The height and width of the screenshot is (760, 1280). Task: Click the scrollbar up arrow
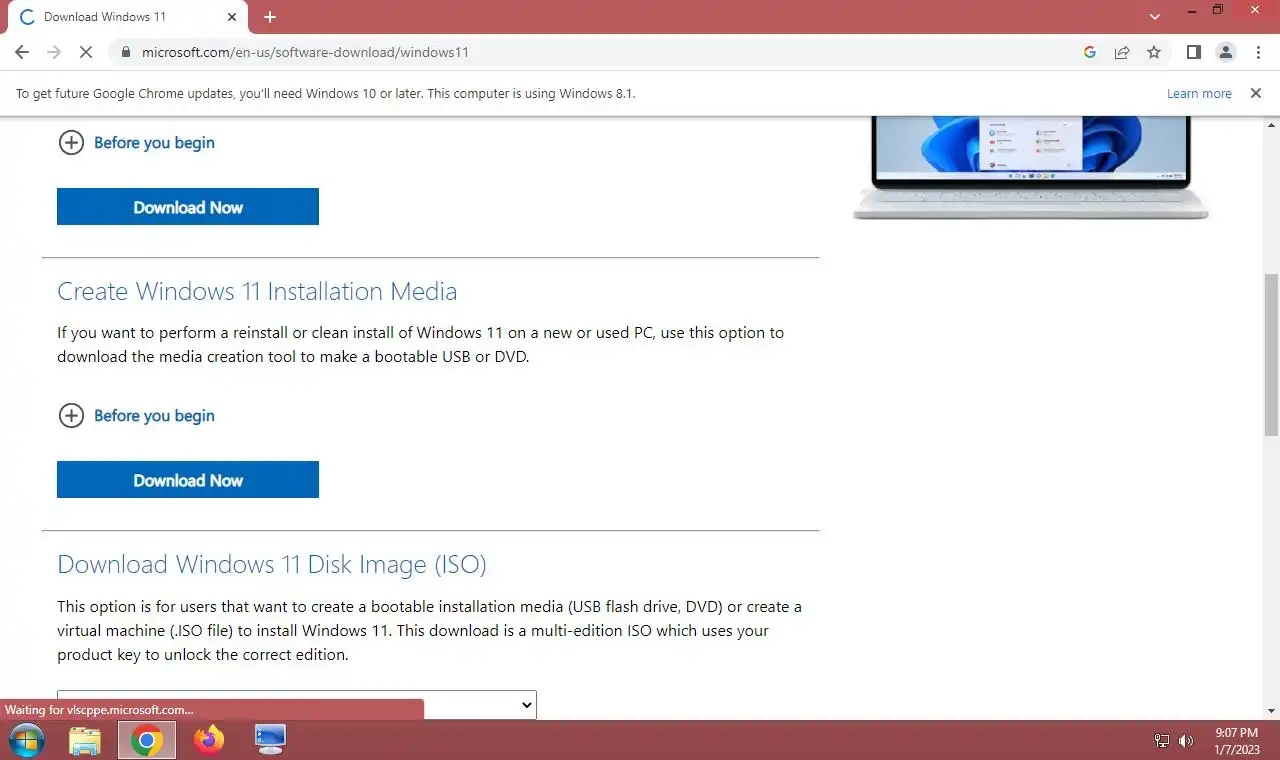tap(1271, 123)
